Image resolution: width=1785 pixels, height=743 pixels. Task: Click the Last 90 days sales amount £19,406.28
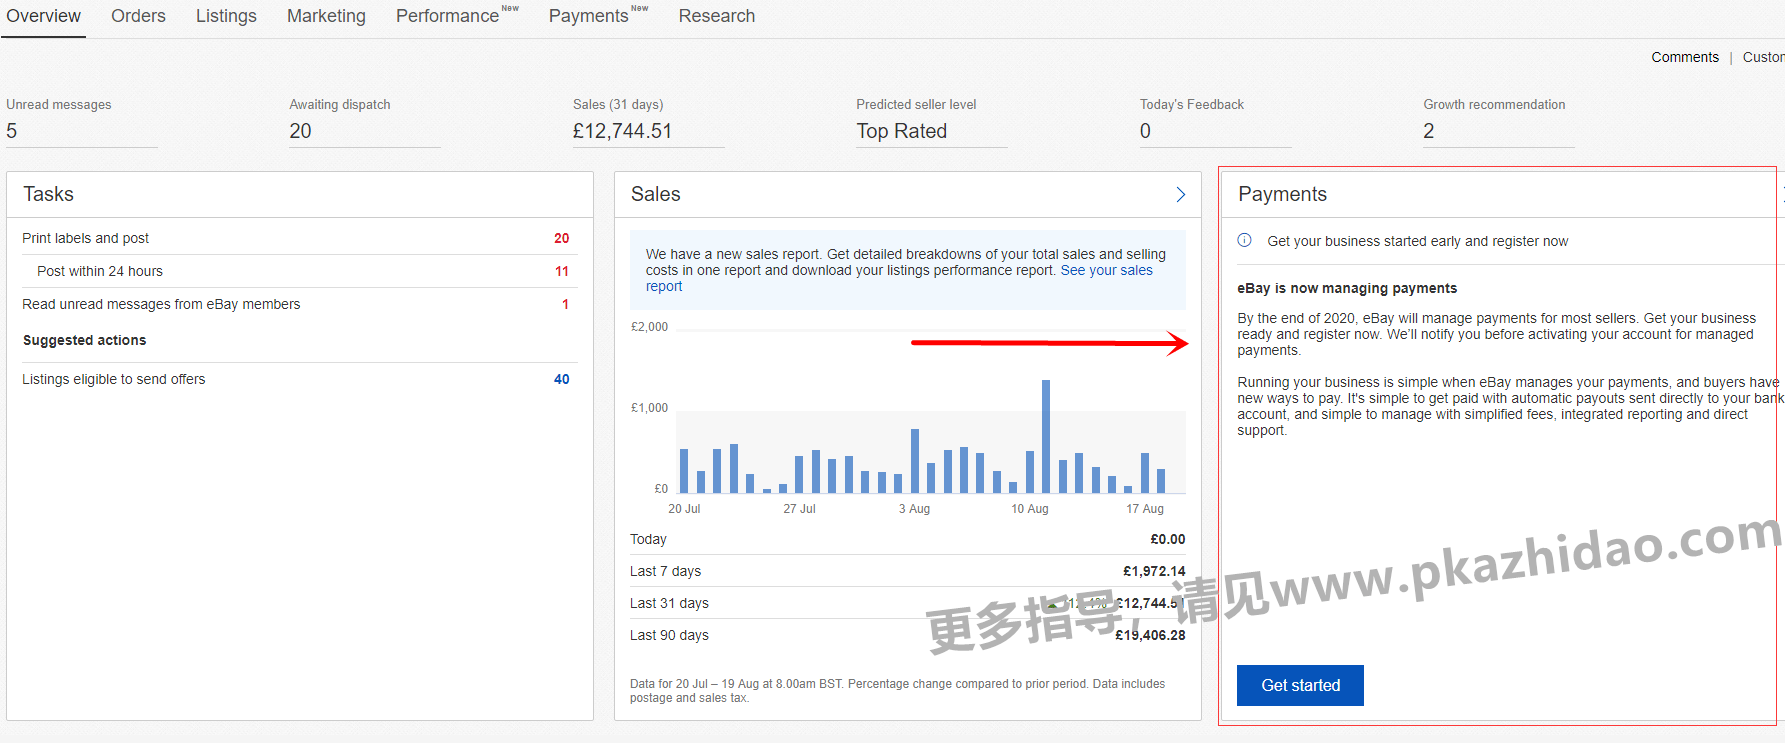tap(1150, 635)
